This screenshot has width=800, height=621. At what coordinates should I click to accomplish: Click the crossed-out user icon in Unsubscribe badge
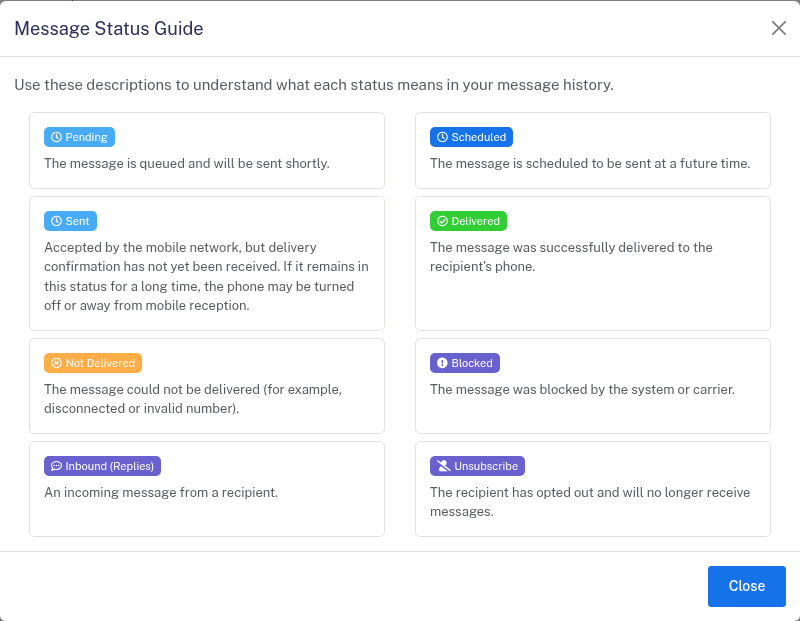click(x=442, y=466)
